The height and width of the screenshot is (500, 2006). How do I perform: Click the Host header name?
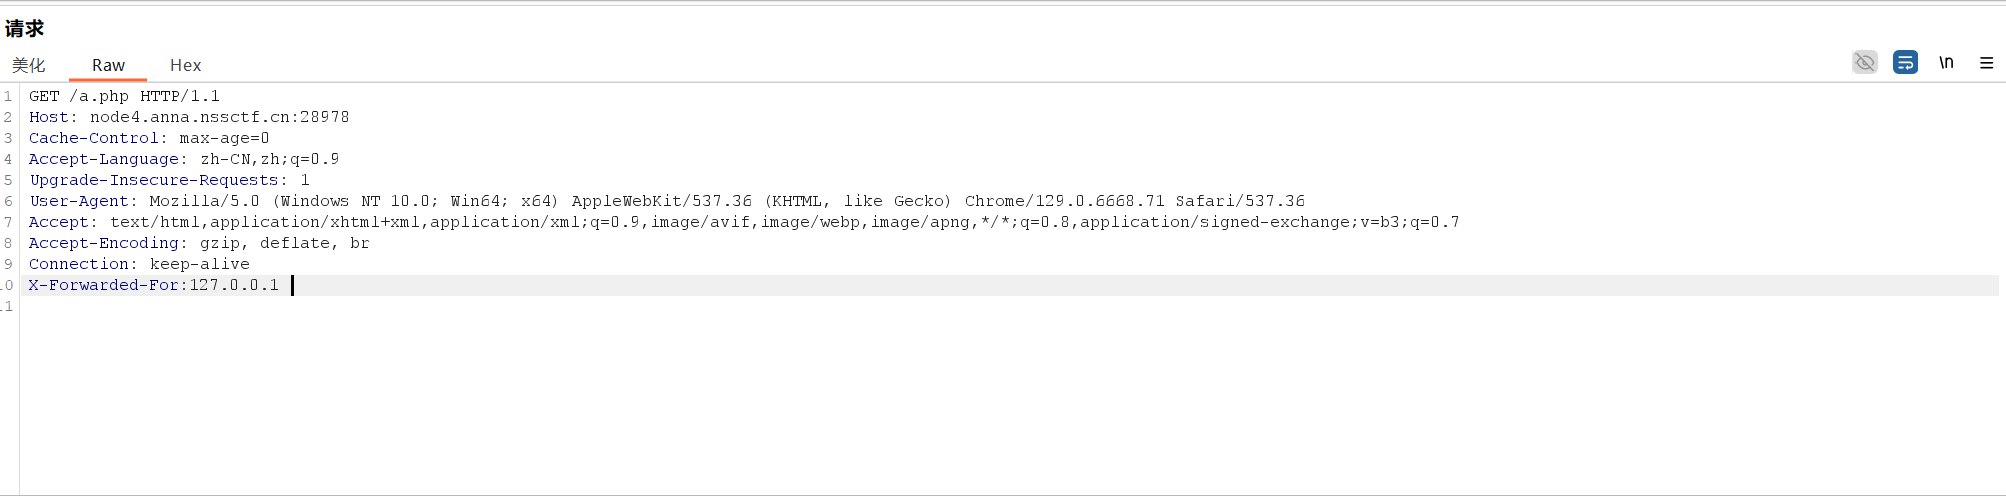[49, 117]
